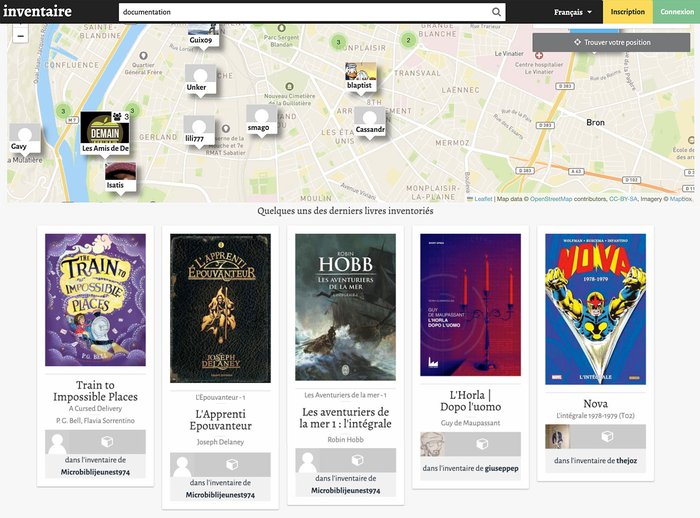
Task: Click box icon on Les aventuriers de la mer card
Action: click(357, 460)
